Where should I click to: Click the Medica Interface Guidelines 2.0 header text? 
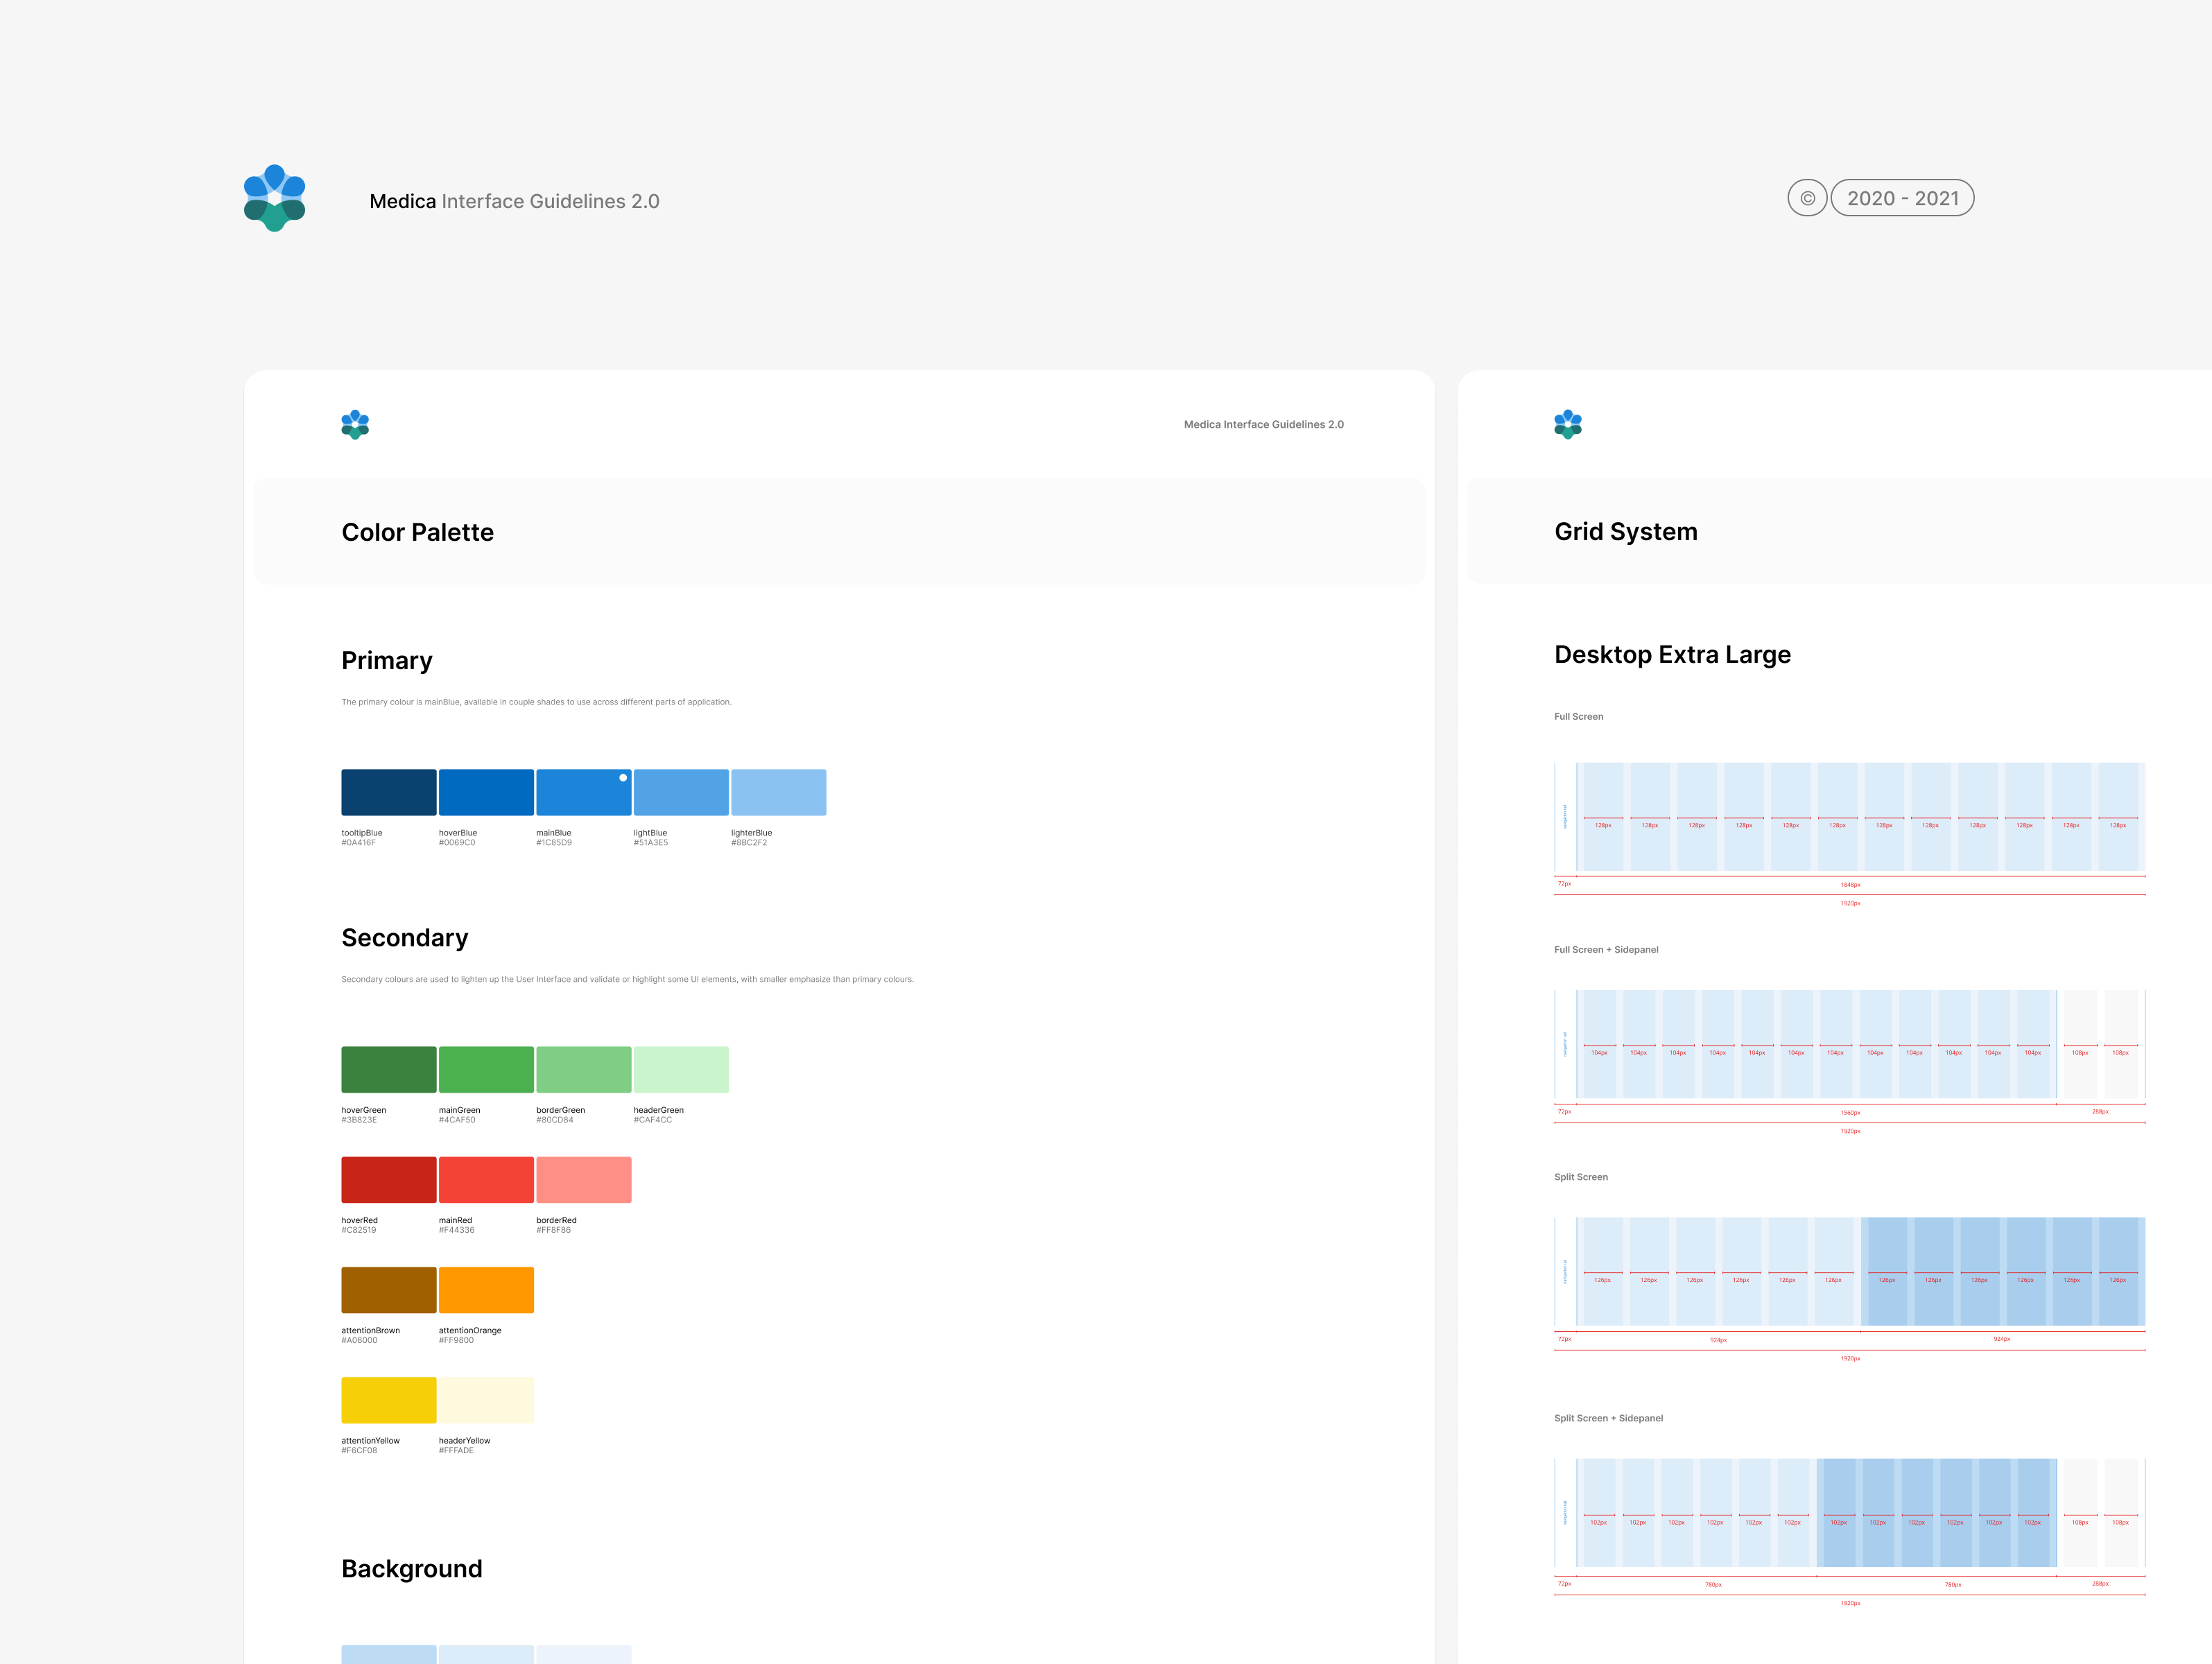[x=515, y=200]
